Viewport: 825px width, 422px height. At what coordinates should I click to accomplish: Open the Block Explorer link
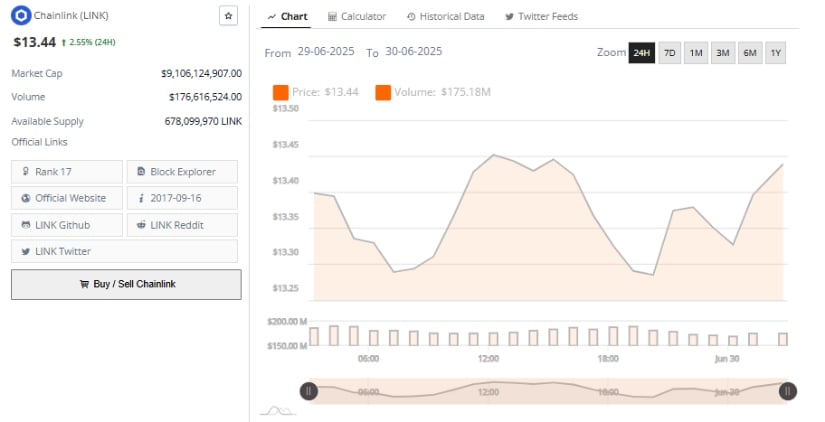[182, 172]
